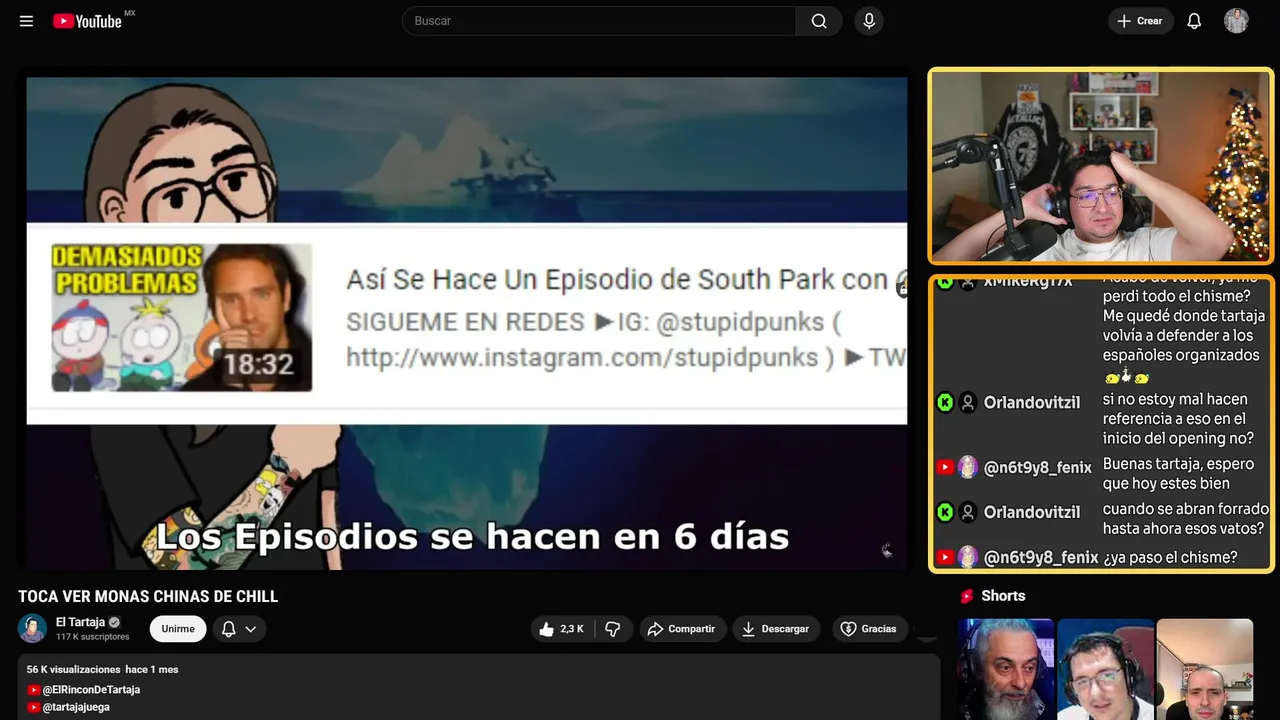The height and width of the screenshot is (720, 1280).
Task: Click the Buscar search field
Action: click(599, 21)
